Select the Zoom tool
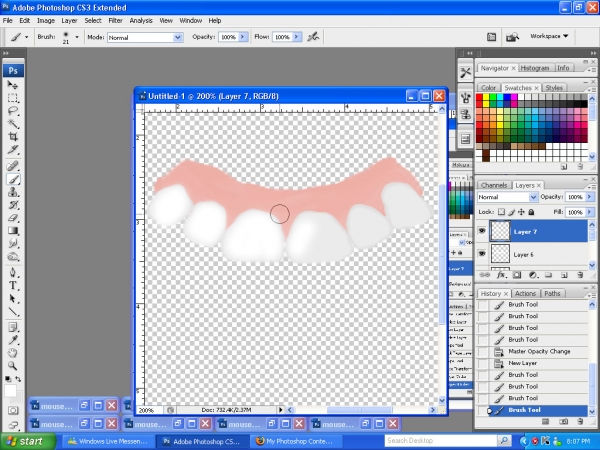The width and height of the screenshot is (600, 450). (13, 366)
